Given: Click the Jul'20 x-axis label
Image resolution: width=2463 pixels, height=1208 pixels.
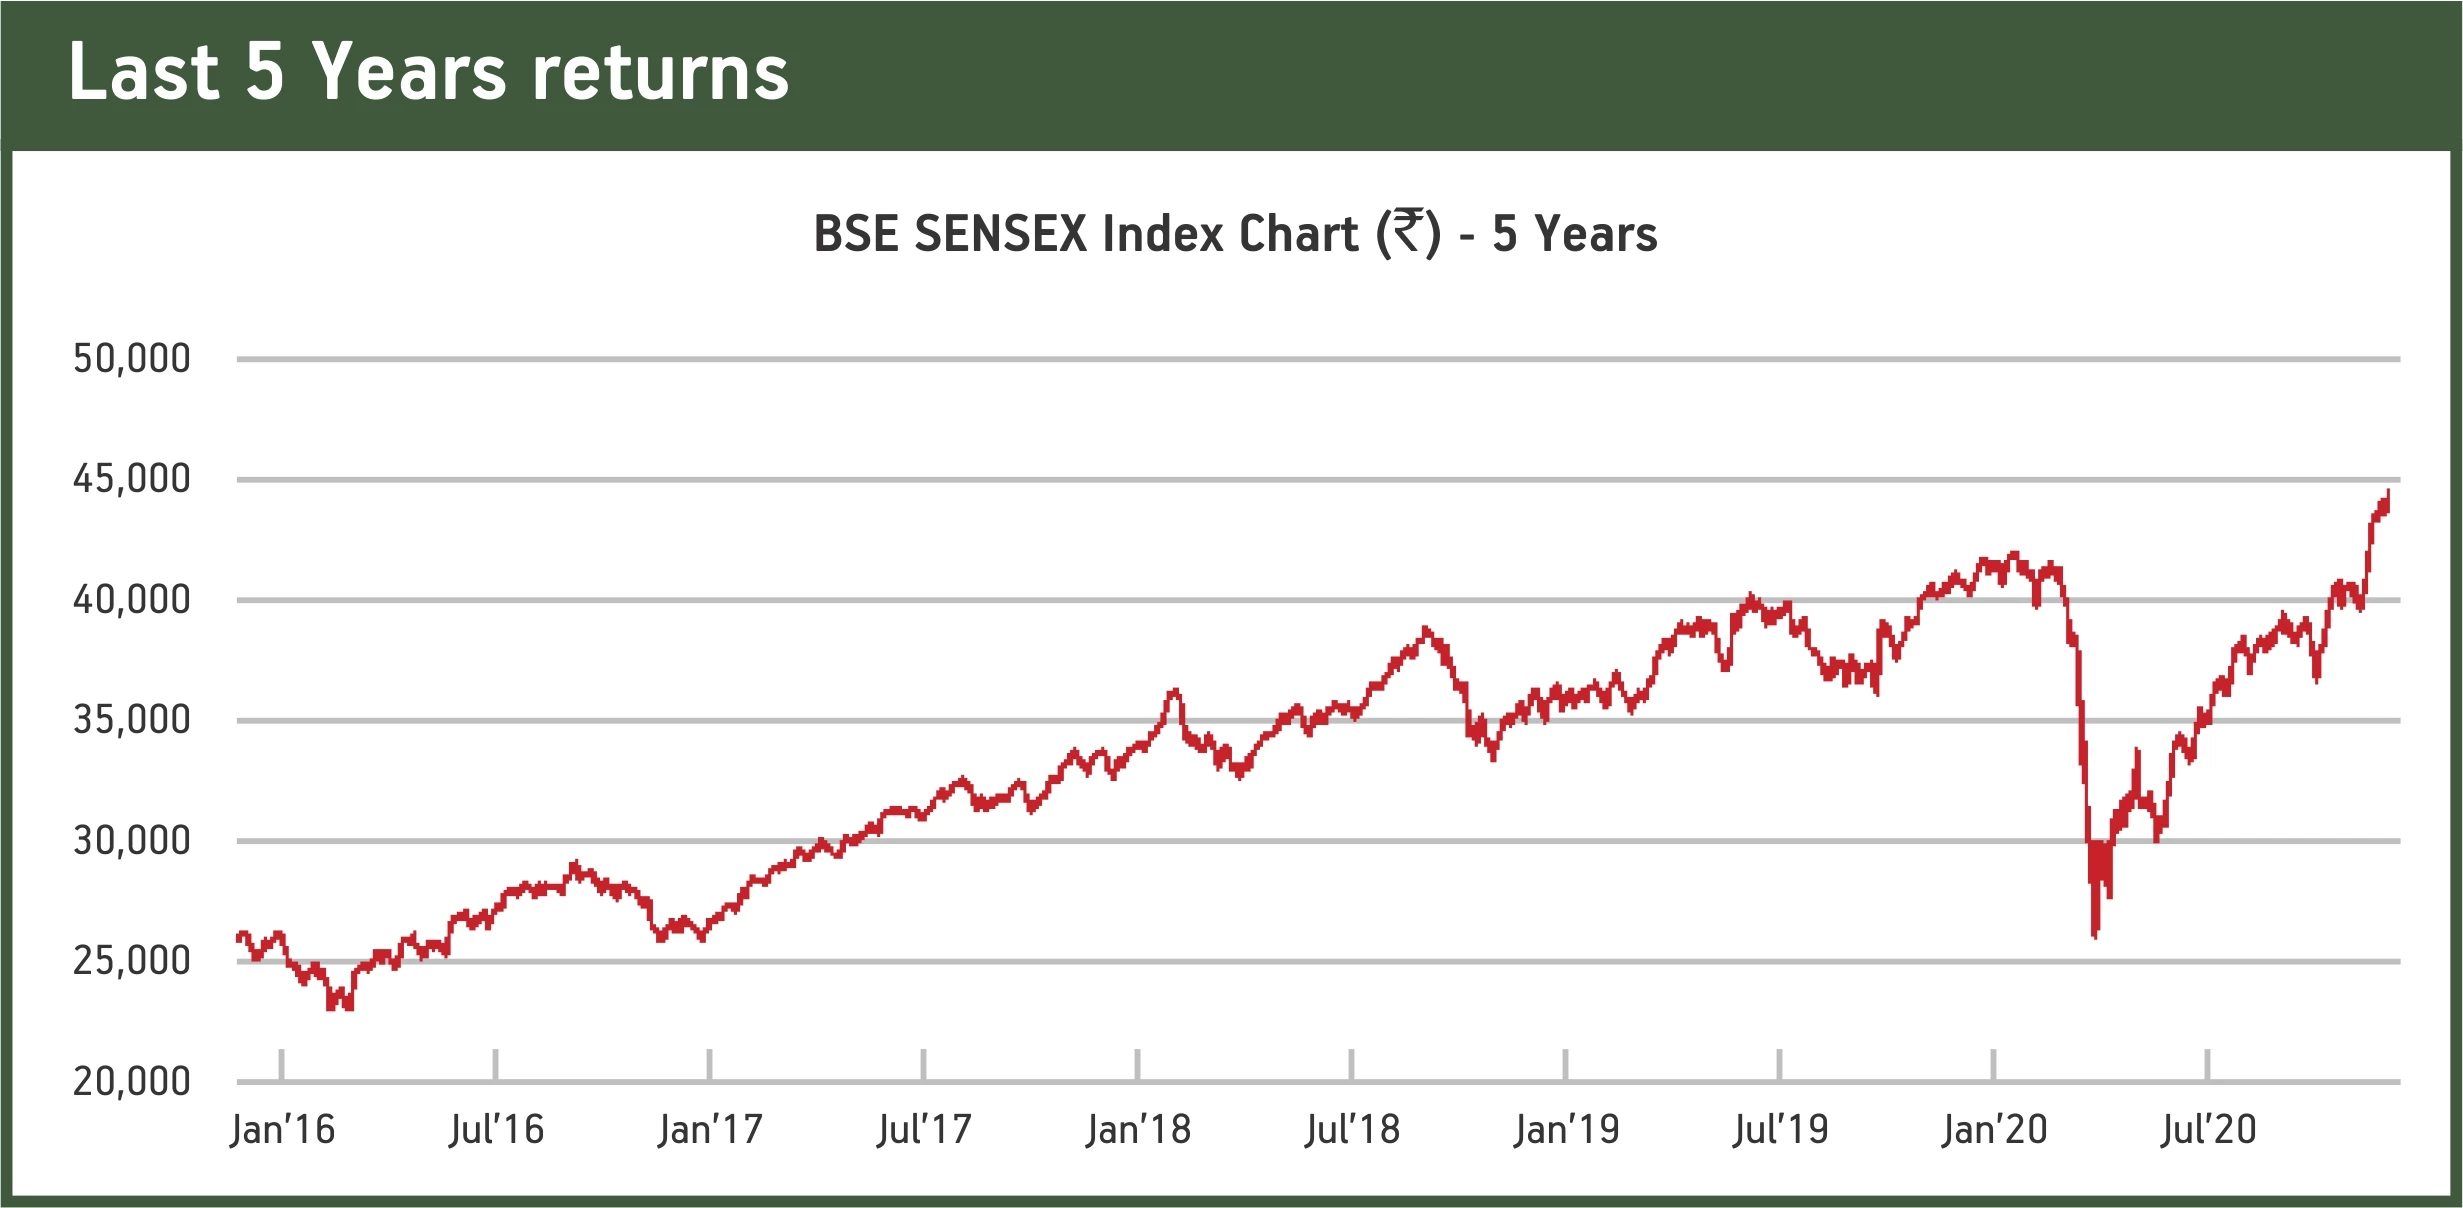Looking at the screenshot, I should pos(2208,1130).
